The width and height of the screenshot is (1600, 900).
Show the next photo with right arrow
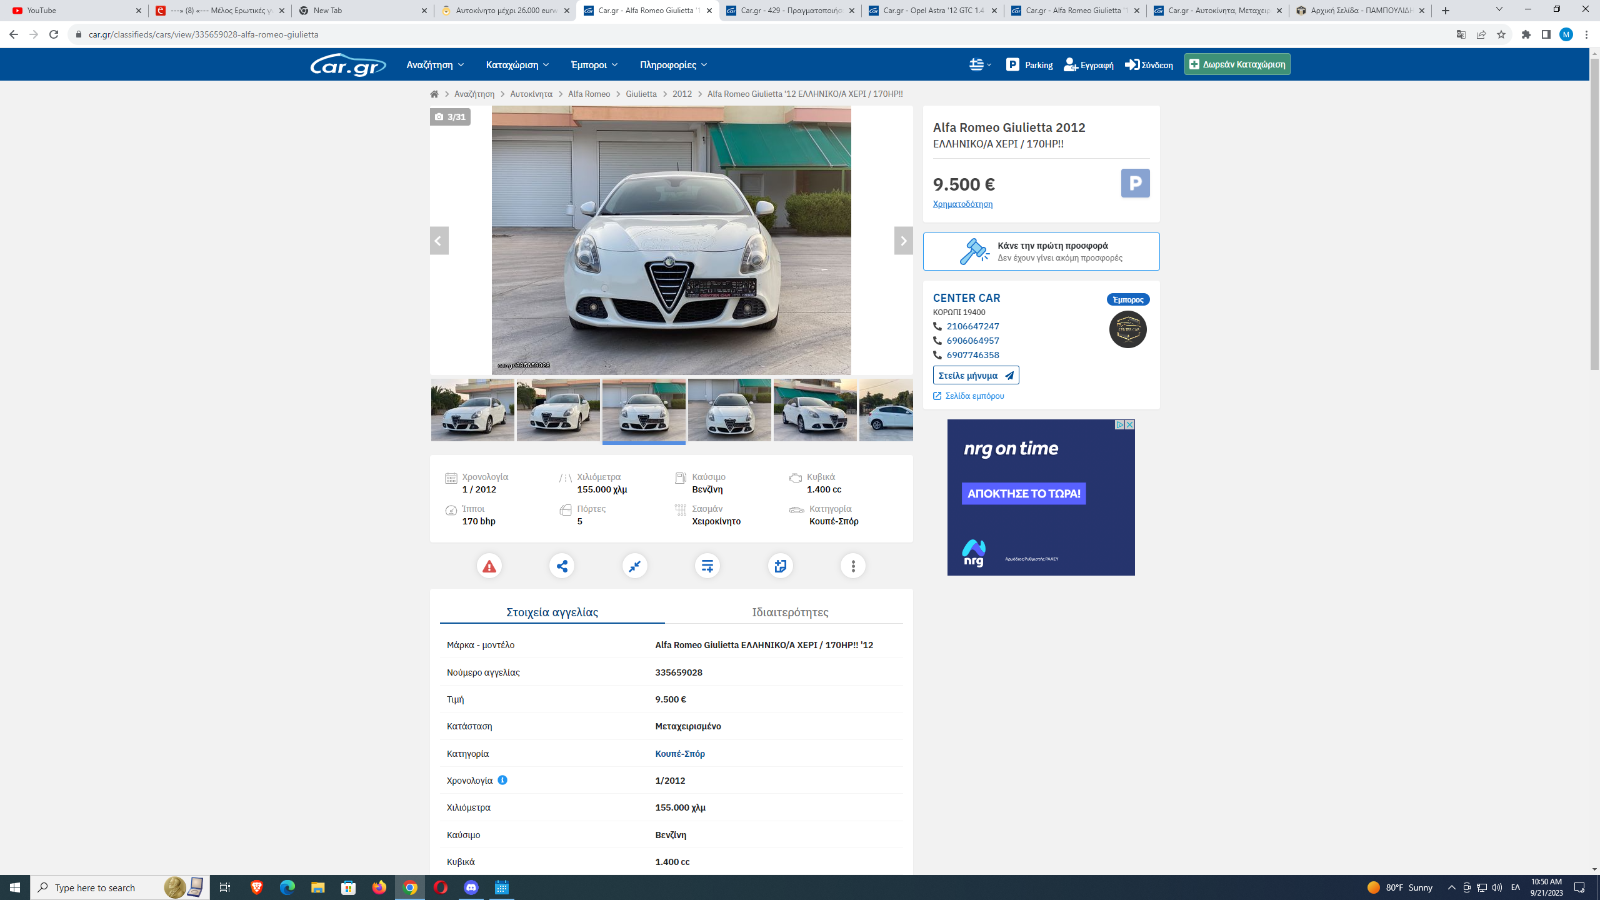(x=903, y=241)
